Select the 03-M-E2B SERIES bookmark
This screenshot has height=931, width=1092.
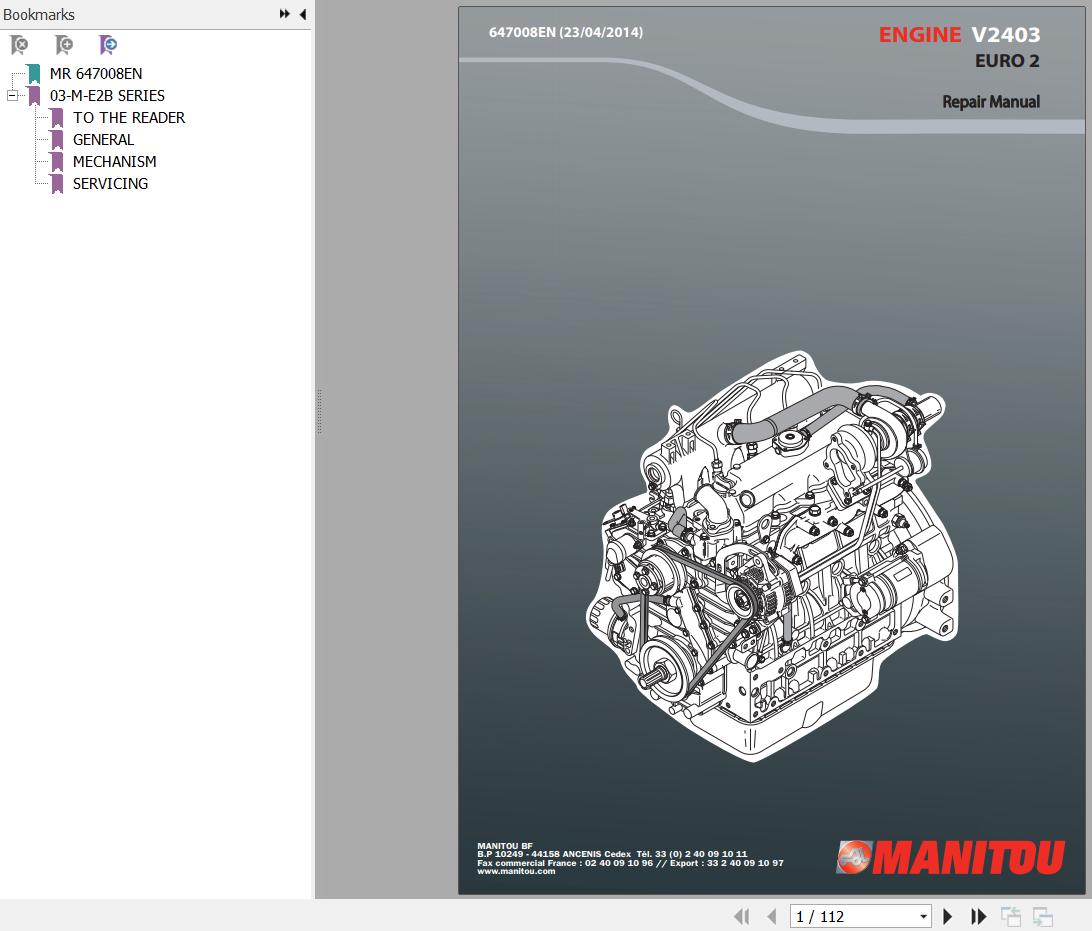tap(107, 95)
